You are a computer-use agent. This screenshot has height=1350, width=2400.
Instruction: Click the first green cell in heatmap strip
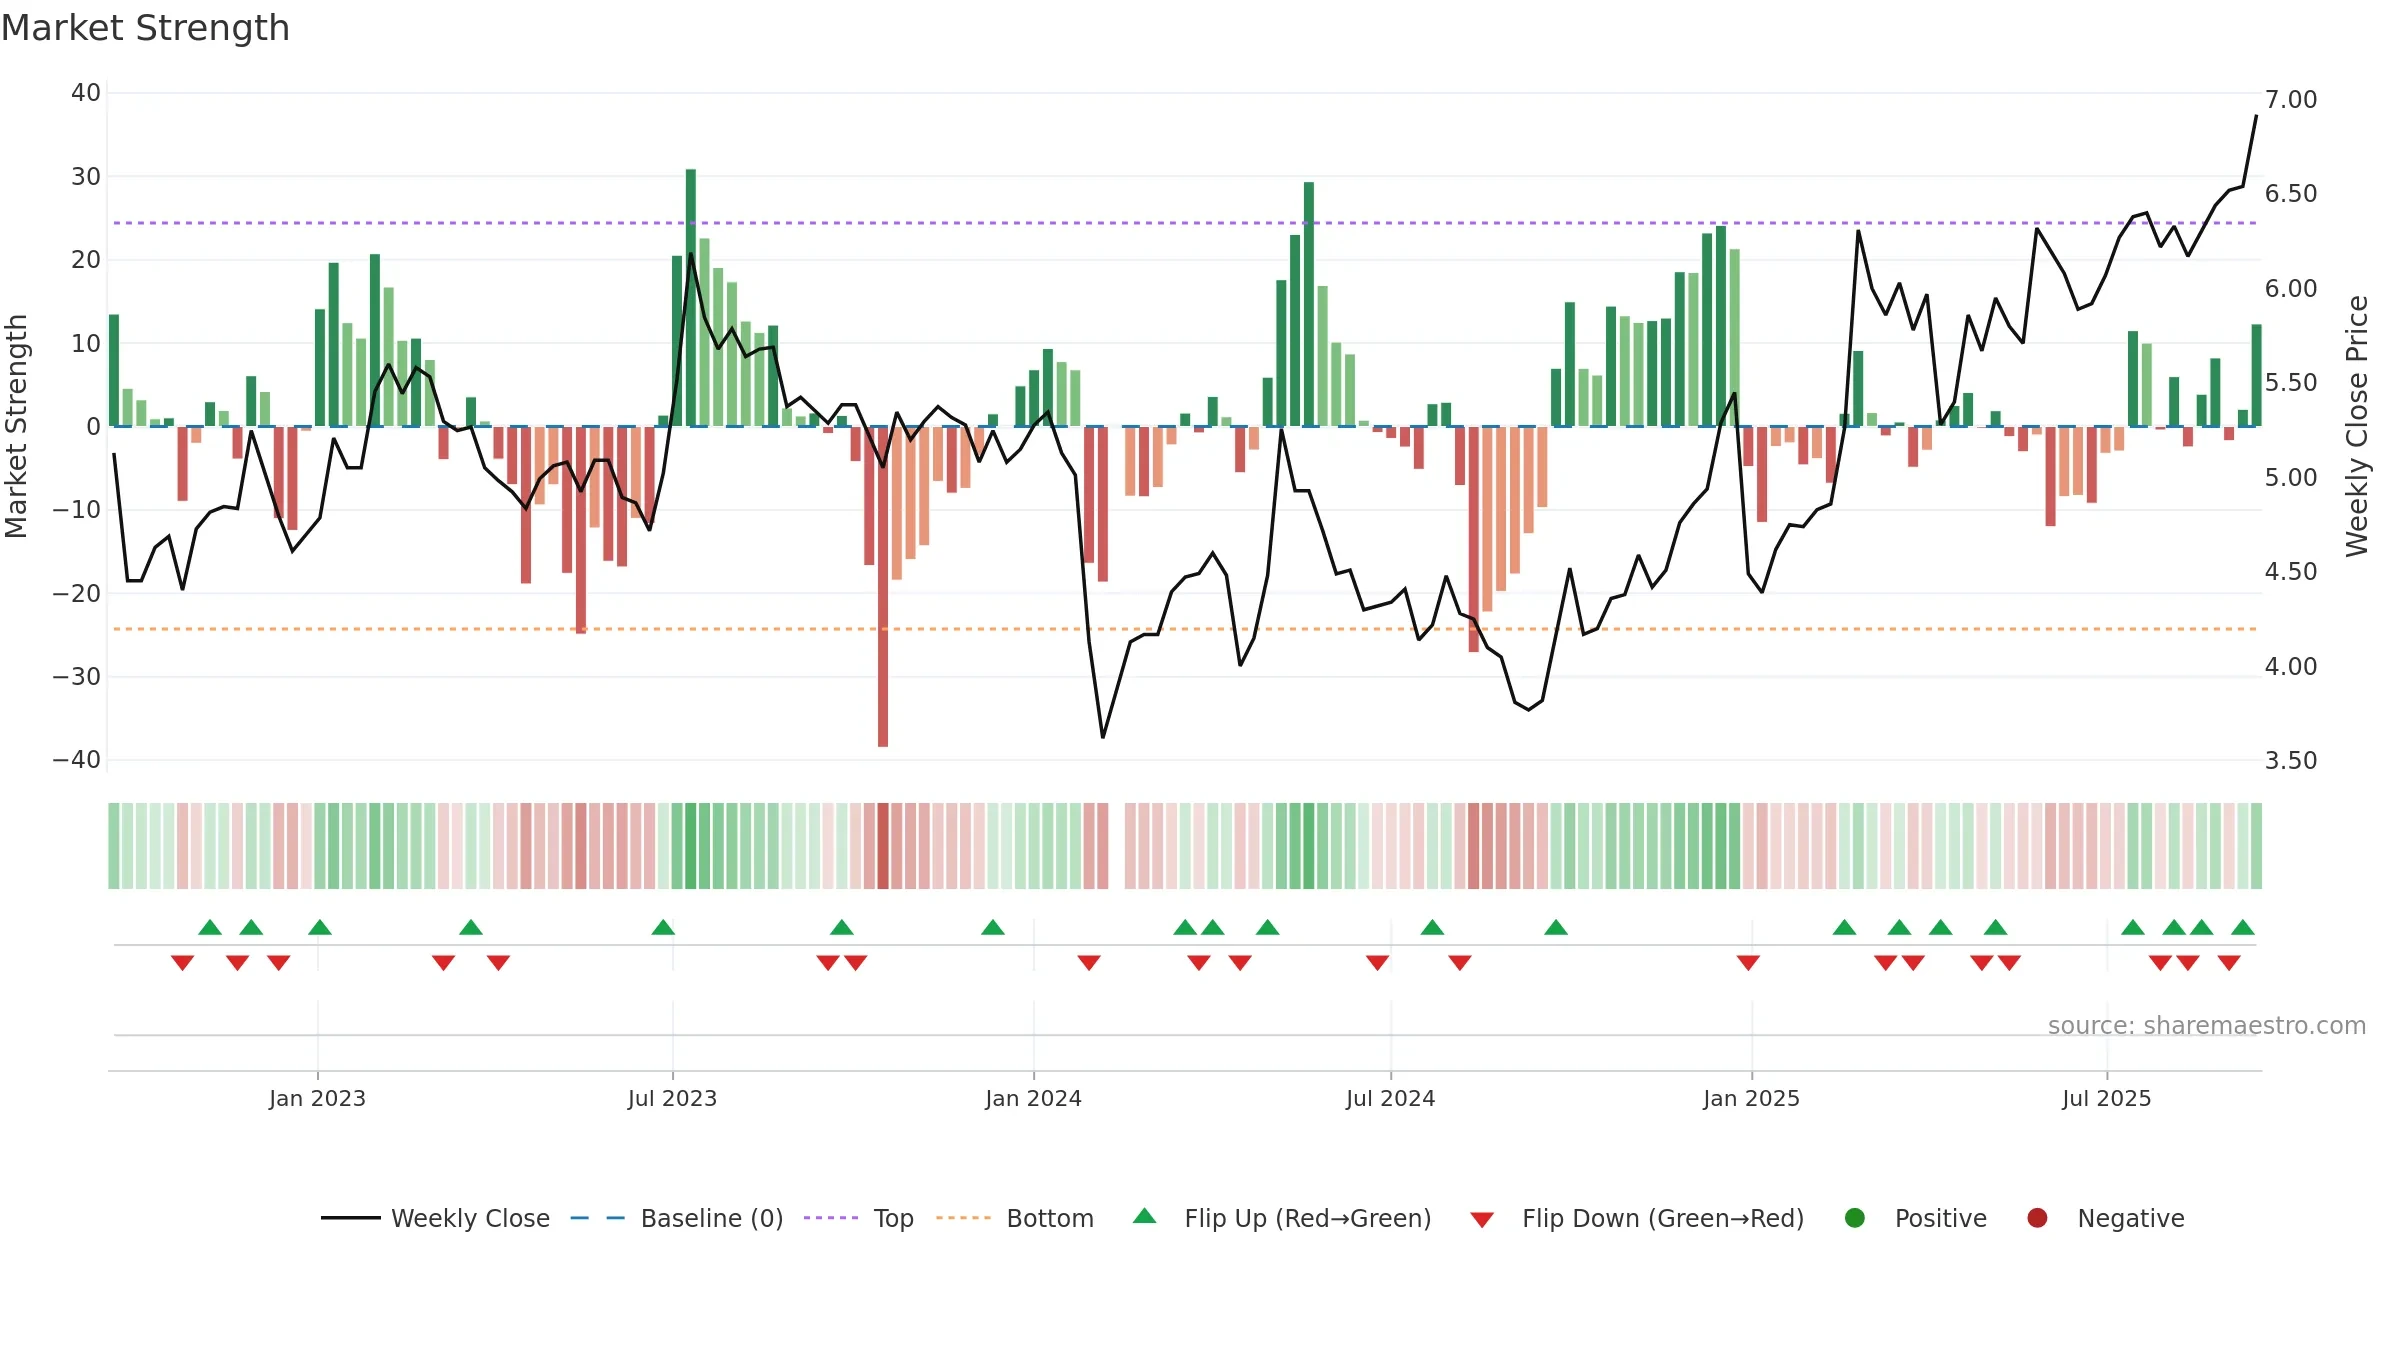click(114, 846)
